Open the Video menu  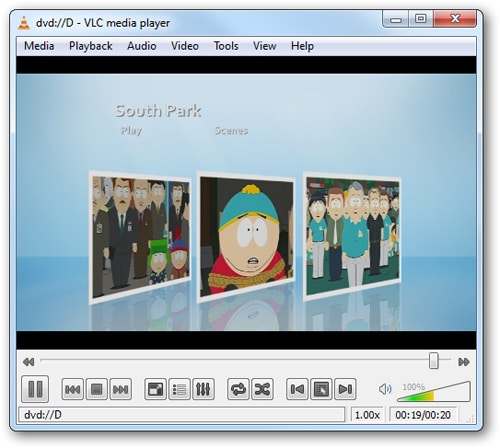[185, 46]
